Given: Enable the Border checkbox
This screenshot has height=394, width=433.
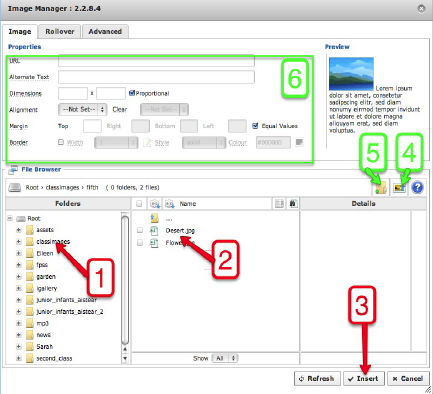Looking at the screenshot, I should click(x=61, y=142).
